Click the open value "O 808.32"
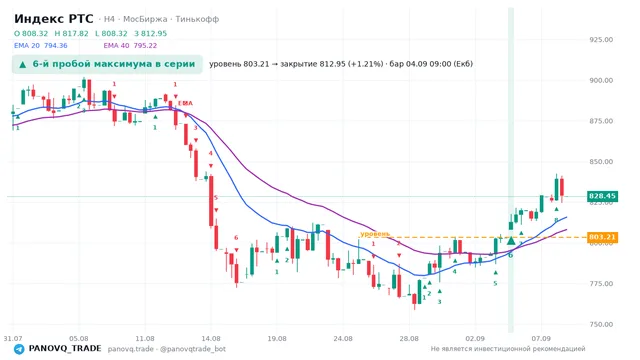 pyautogui.click(x=31, y=33)
